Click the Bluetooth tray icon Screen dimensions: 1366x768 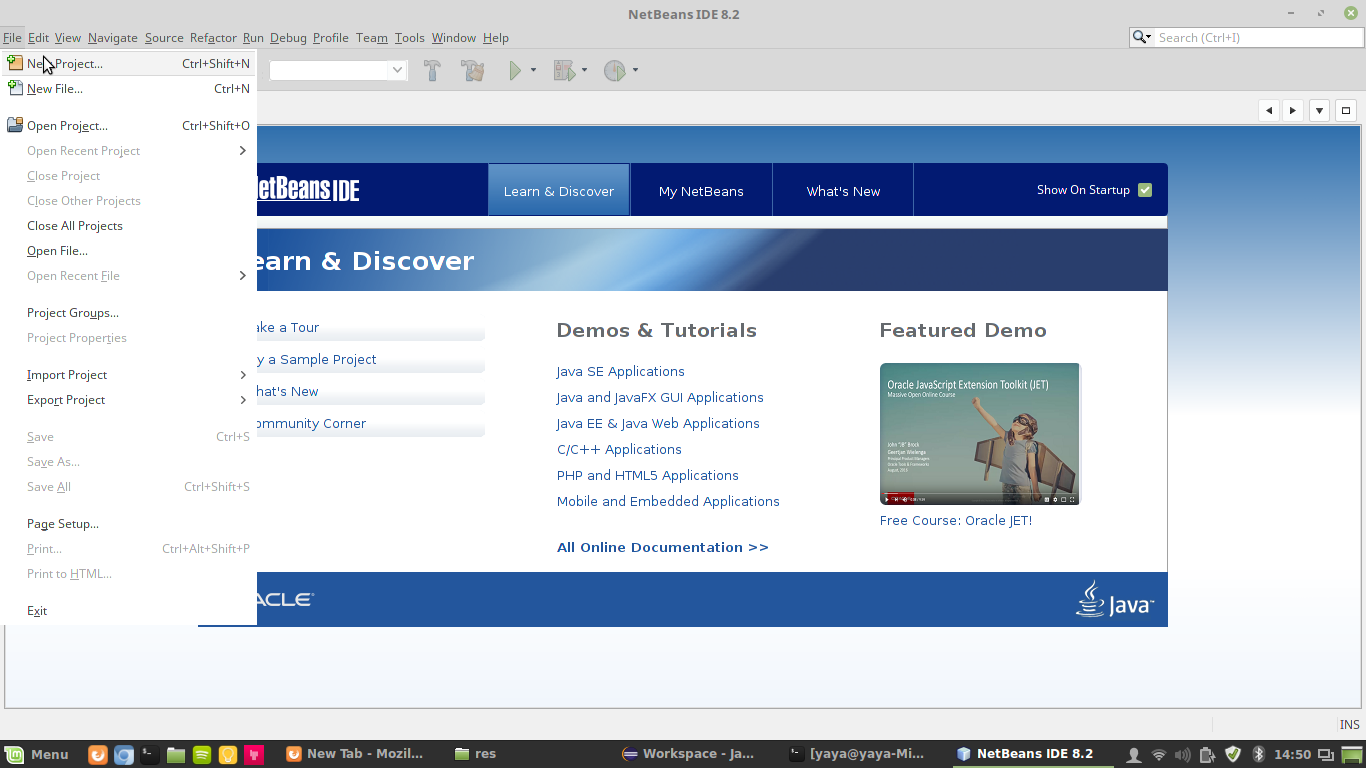(1259, 755)
